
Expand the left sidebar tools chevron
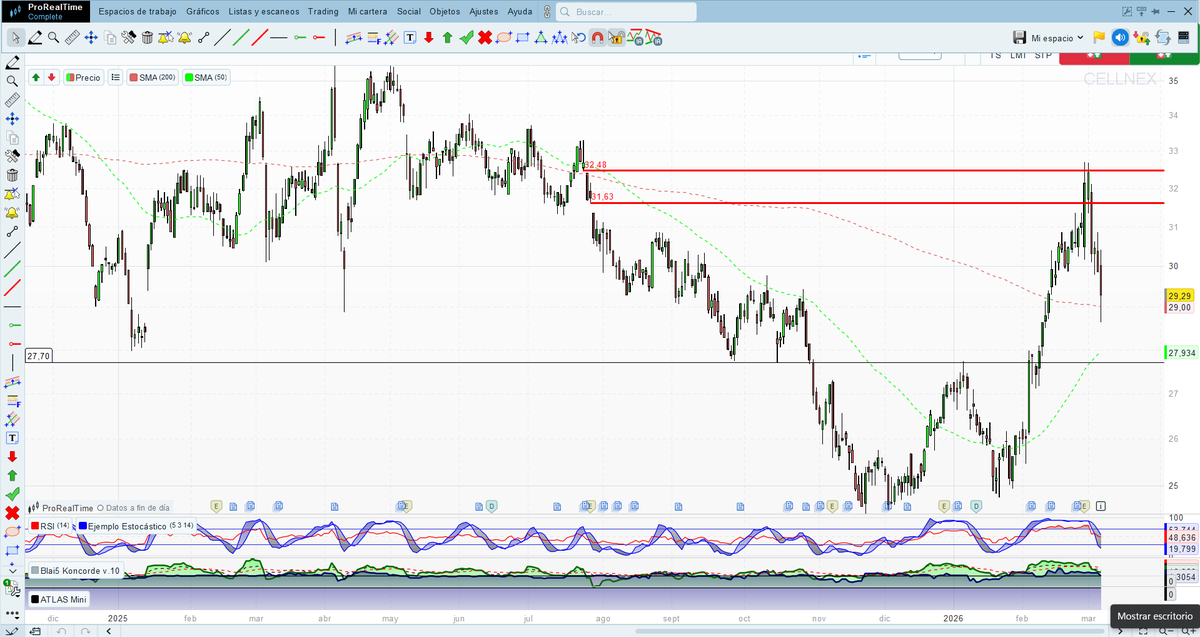pyautogui.click(x=13, y=571)
